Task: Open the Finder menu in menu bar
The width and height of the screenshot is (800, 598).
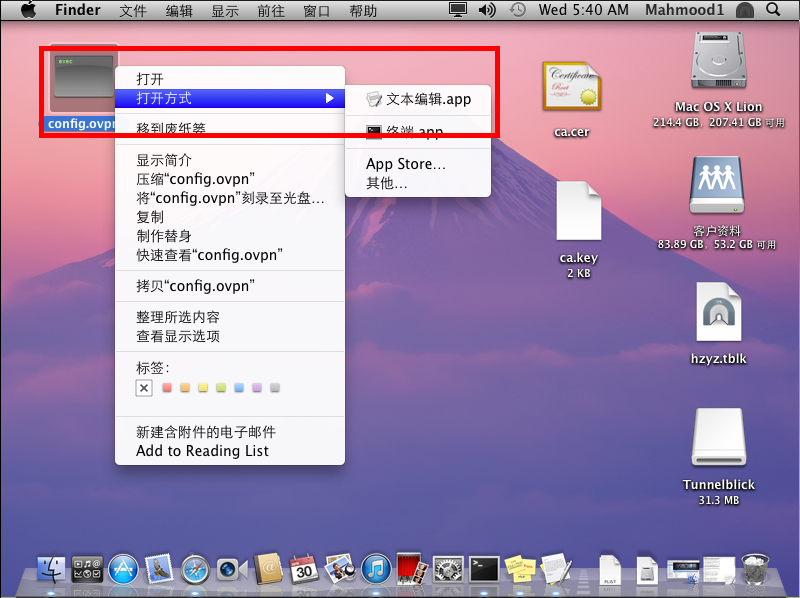Action: (x=78, y=10)
